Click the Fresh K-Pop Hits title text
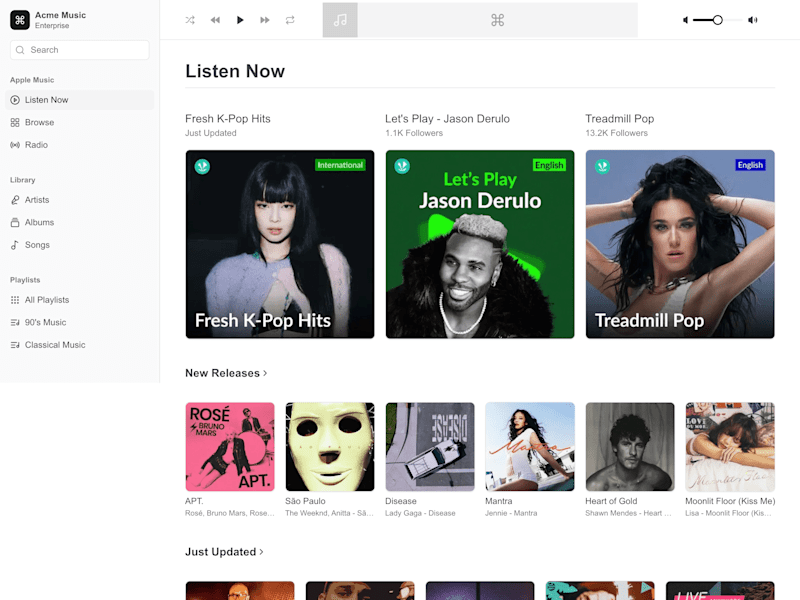This screenshot has width=800, height=600. pyautogui.click(x=228, y=119)
